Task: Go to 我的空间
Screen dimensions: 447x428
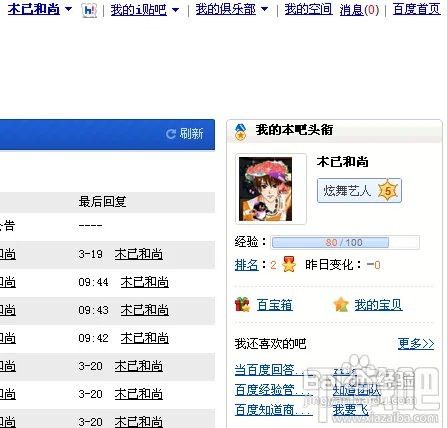Action: point(308,9)
